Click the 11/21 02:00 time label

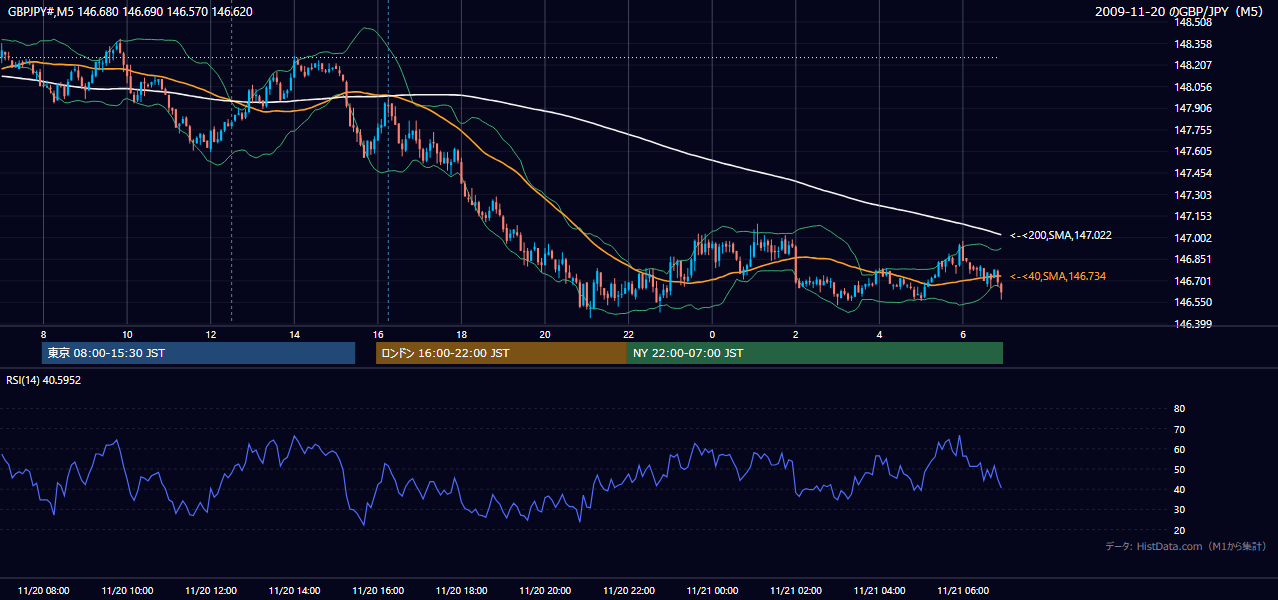(x=796, y=591)
